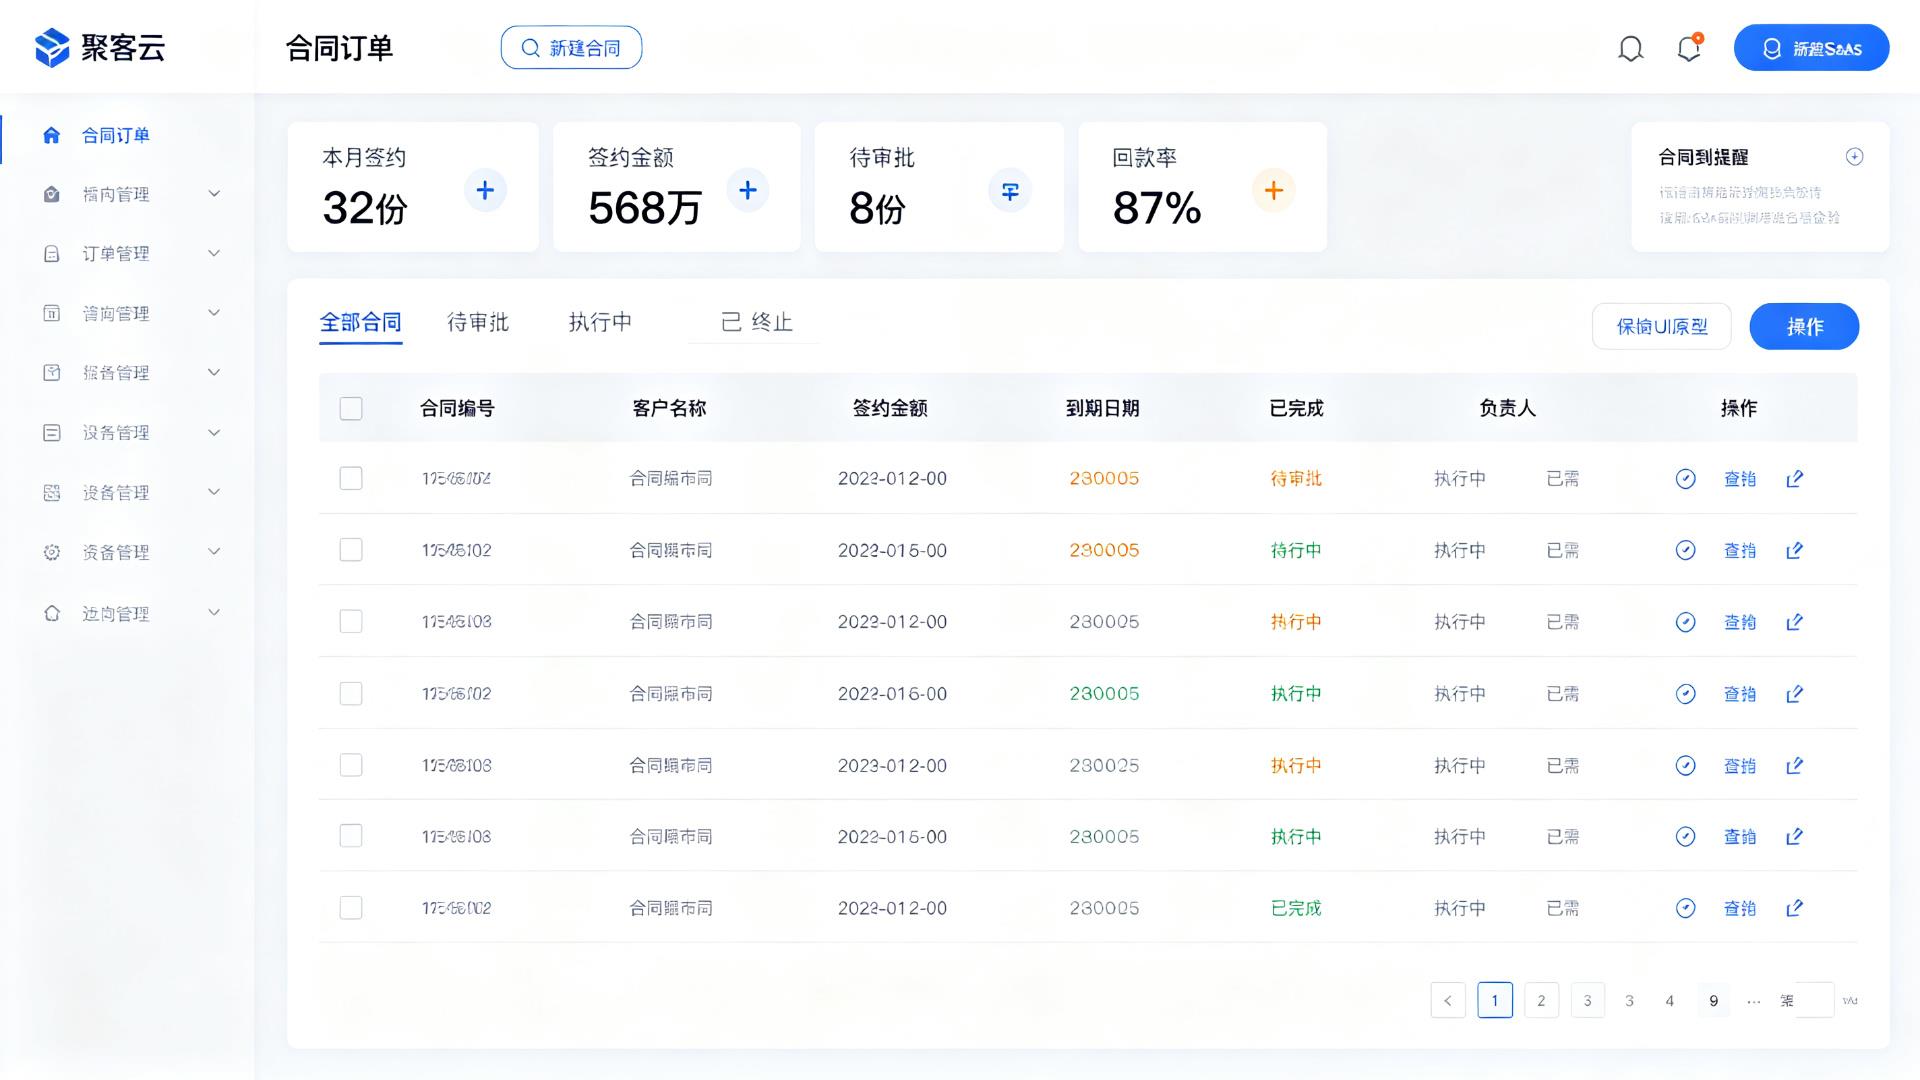
Task: Go to page 9 in pagination
Action: click(1714, 1000)
